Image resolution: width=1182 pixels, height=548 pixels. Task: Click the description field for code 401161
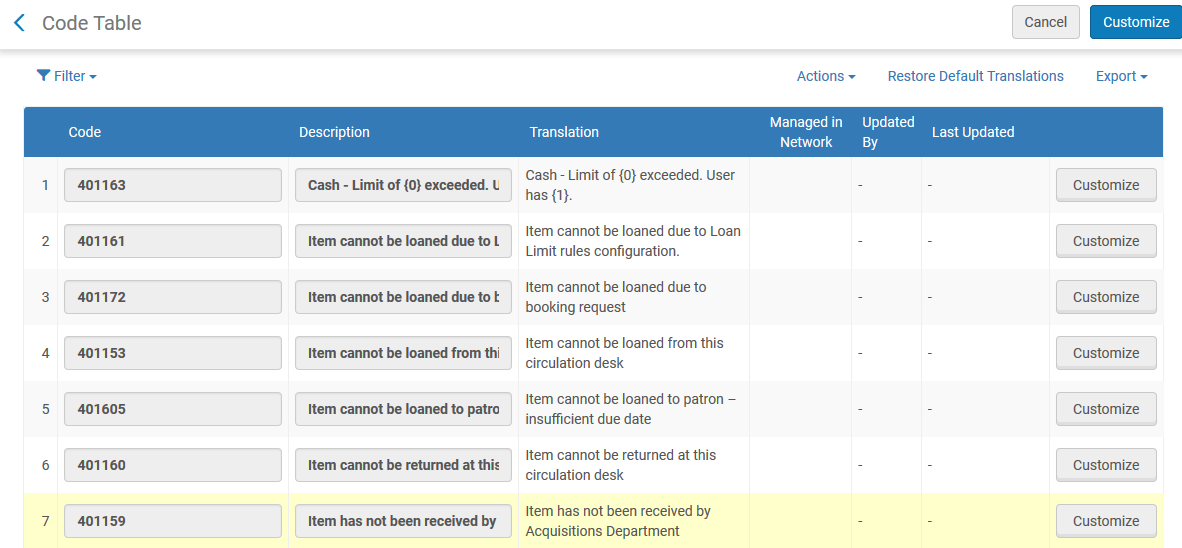(x=403, y=241)
